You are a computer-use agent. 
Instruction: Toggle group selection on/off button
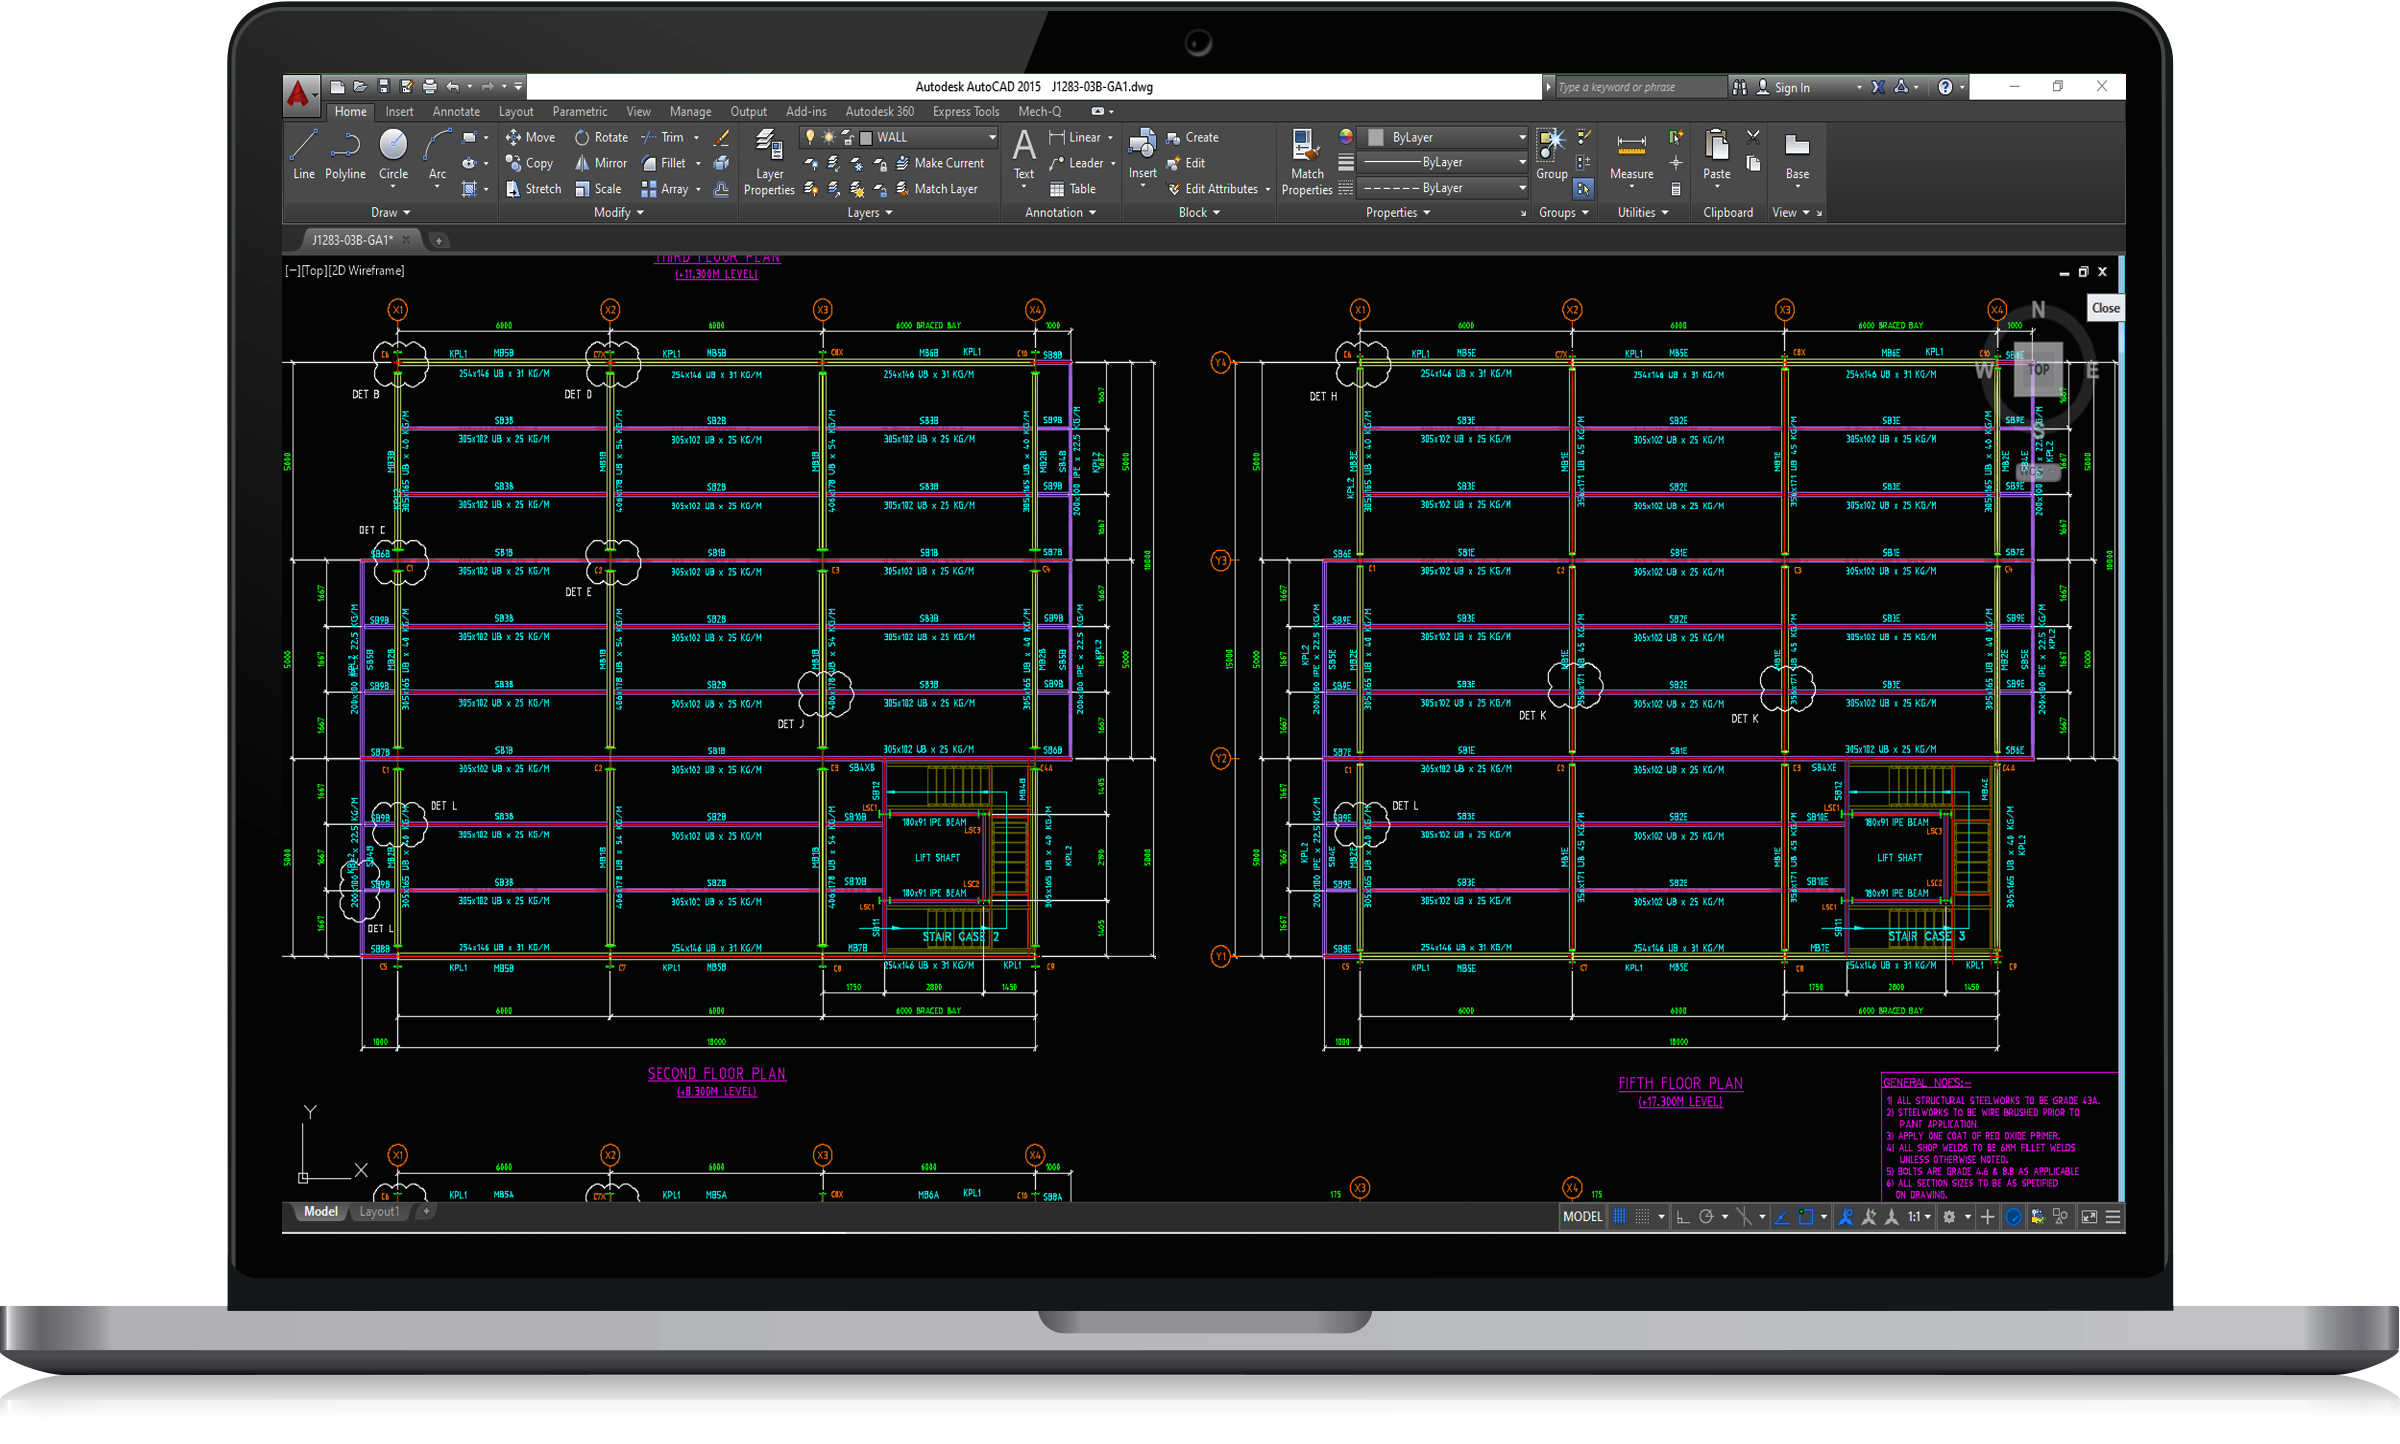1583,189
